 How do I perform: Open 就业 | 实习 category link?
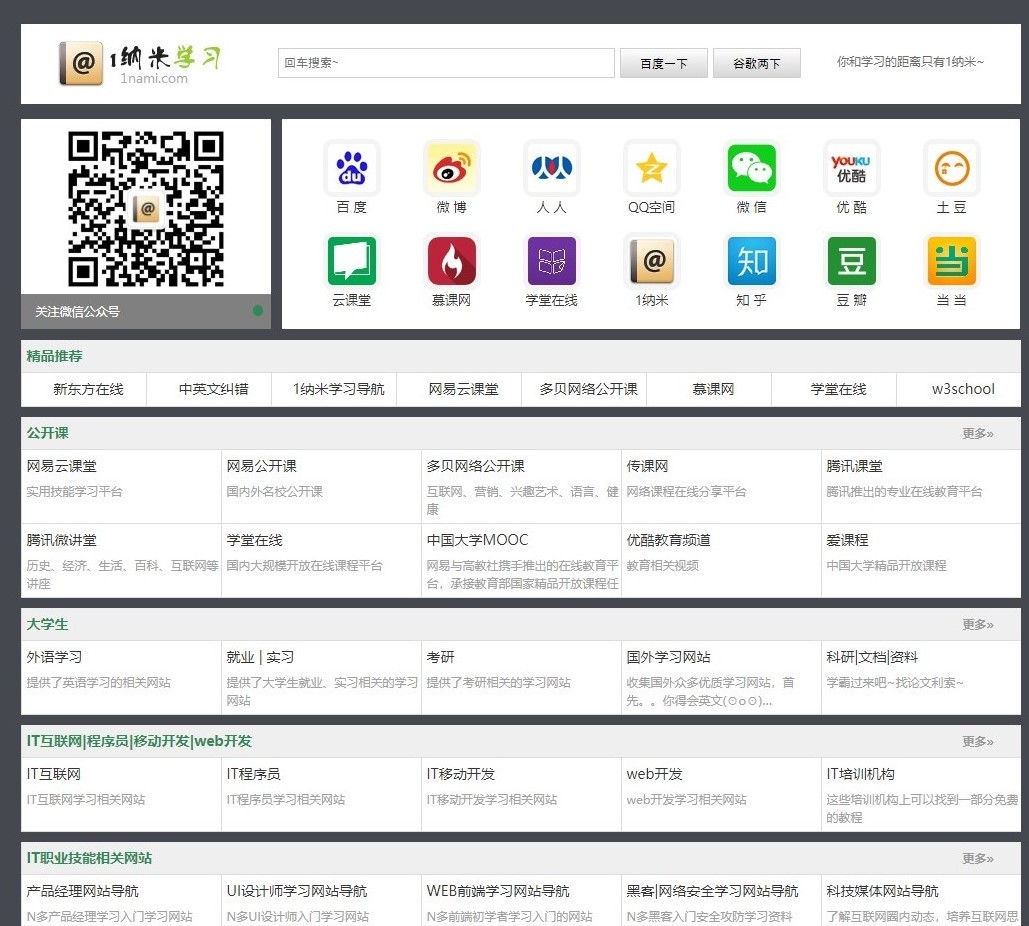261,657
